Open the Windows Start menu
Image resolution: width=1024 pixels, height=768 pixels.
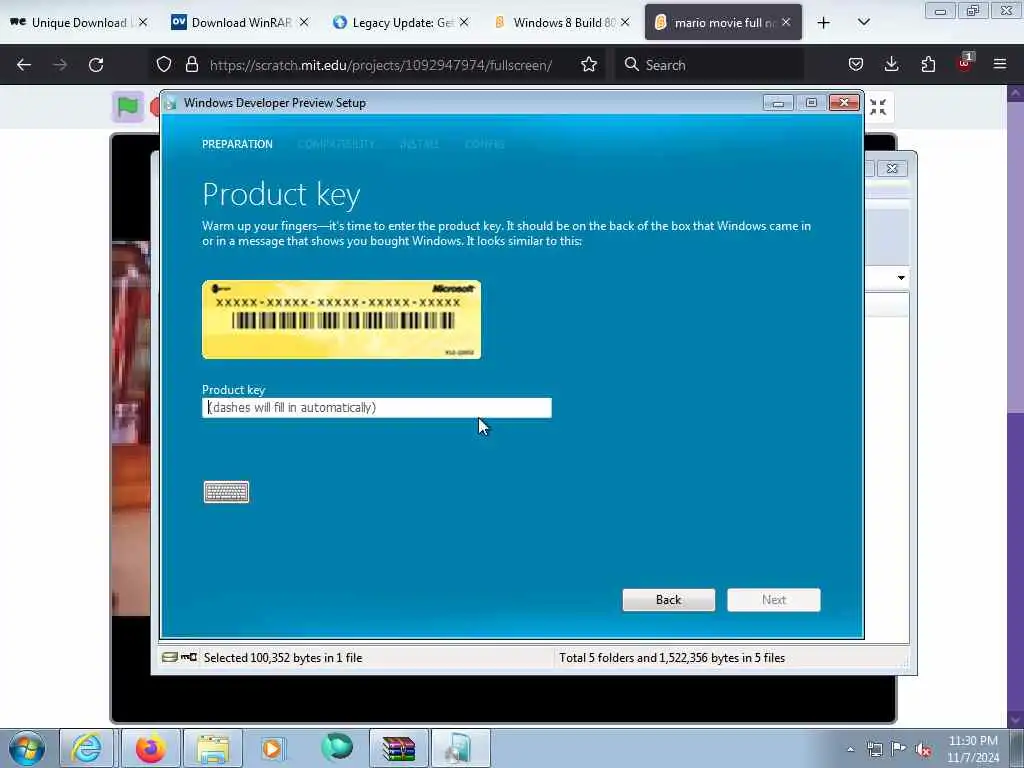27,748
